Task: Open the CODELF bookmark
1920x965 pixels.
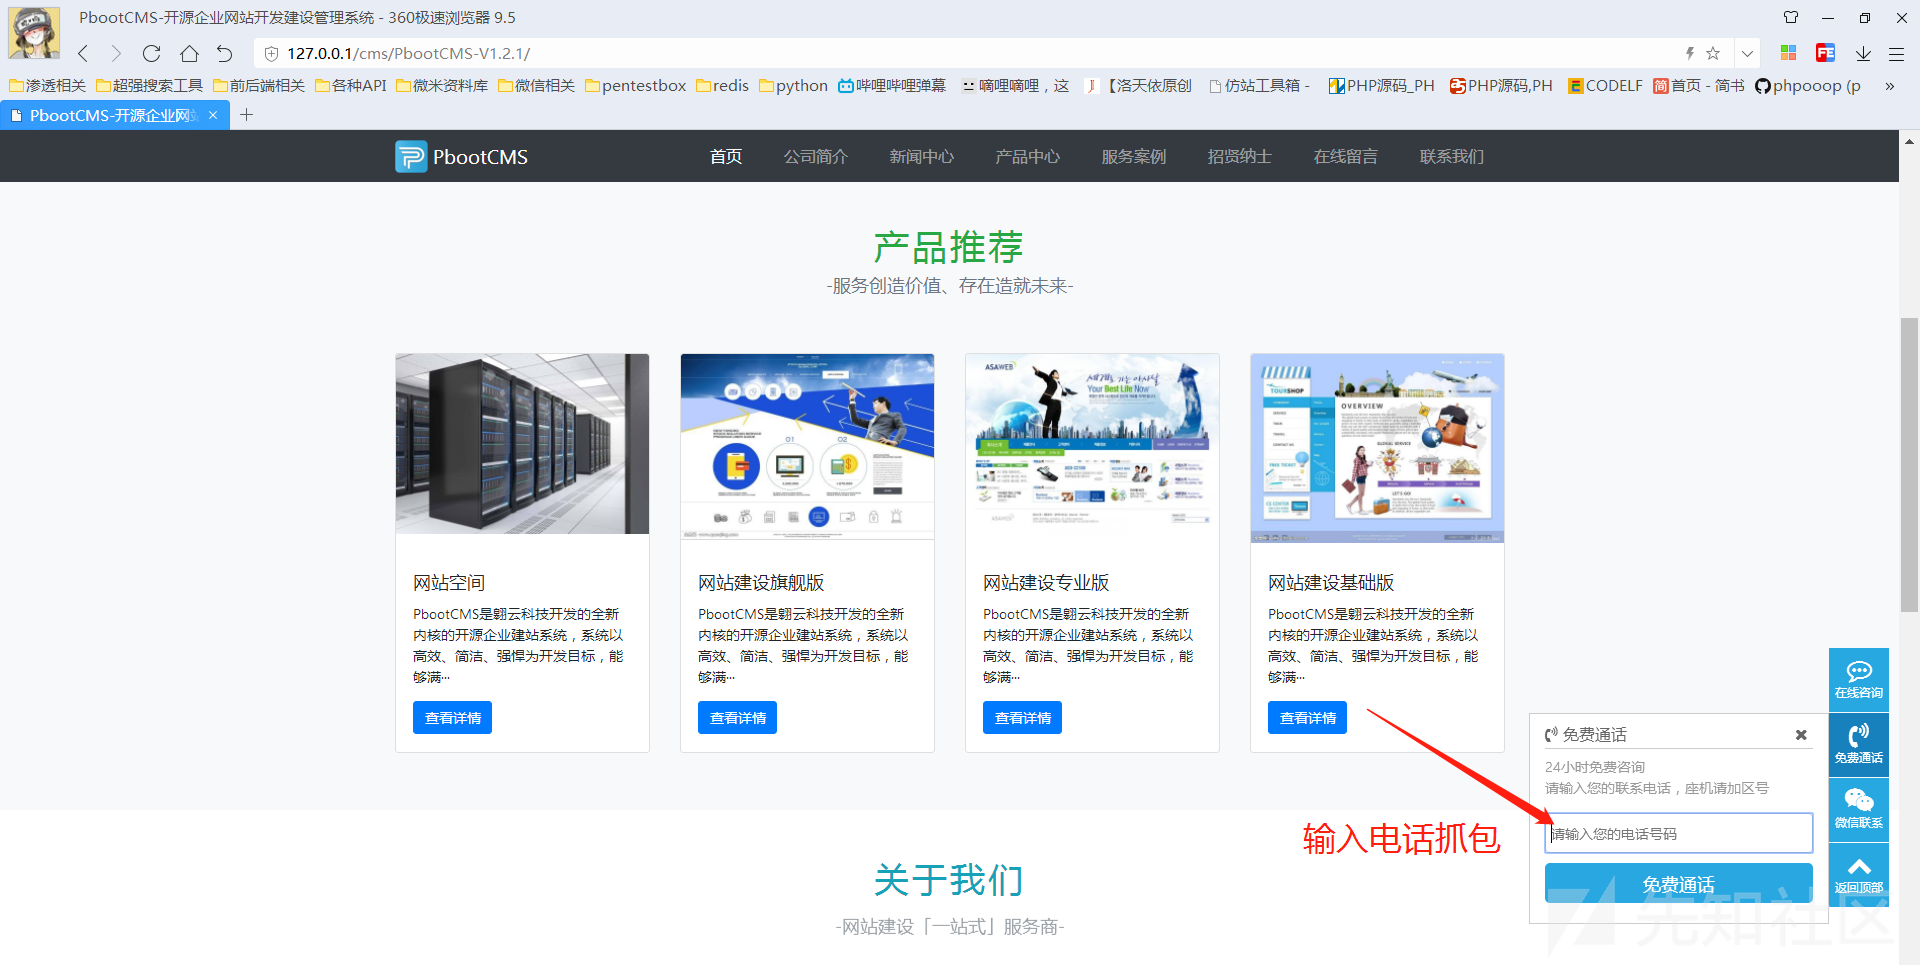Action: (1605, 86)
